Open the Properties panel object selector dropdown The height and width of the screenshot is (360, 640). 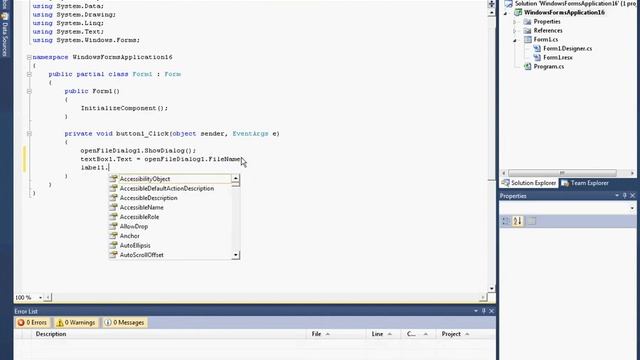(x=632, y=208)
